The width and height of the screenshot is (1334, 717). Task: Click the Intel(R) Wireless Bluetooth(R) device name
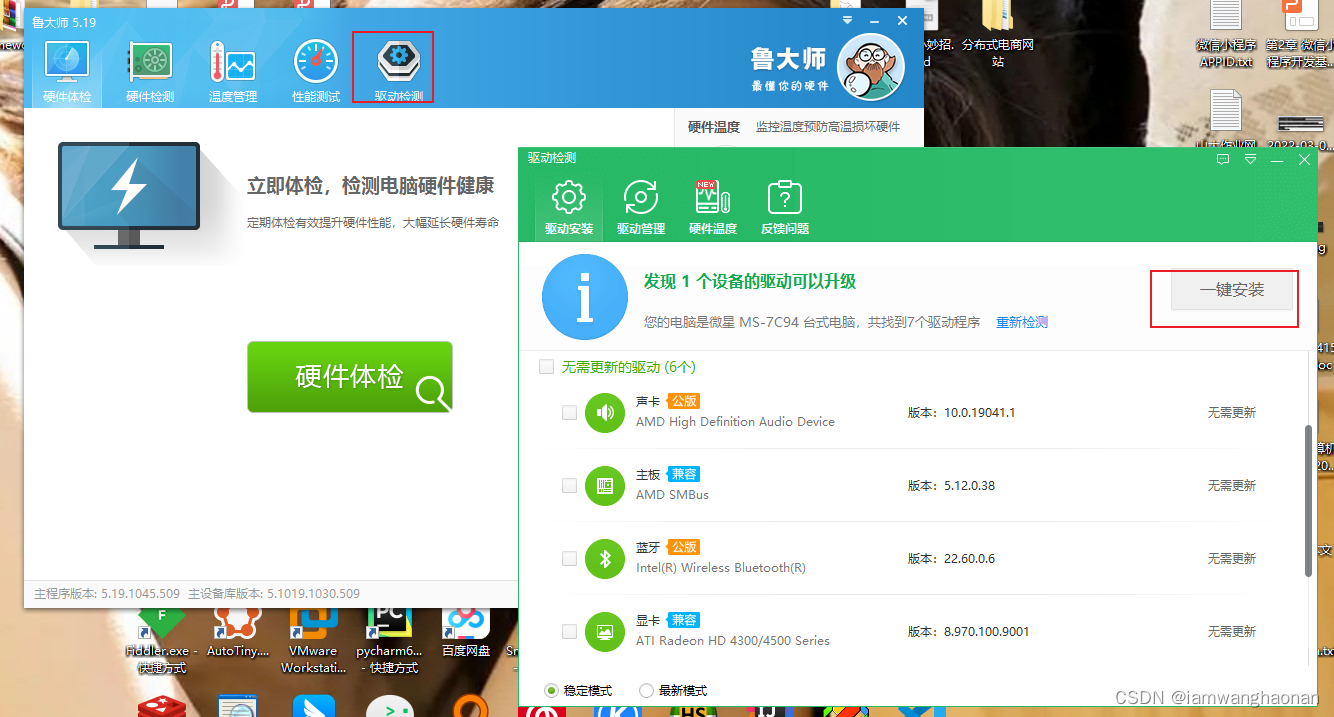point(721,568)
